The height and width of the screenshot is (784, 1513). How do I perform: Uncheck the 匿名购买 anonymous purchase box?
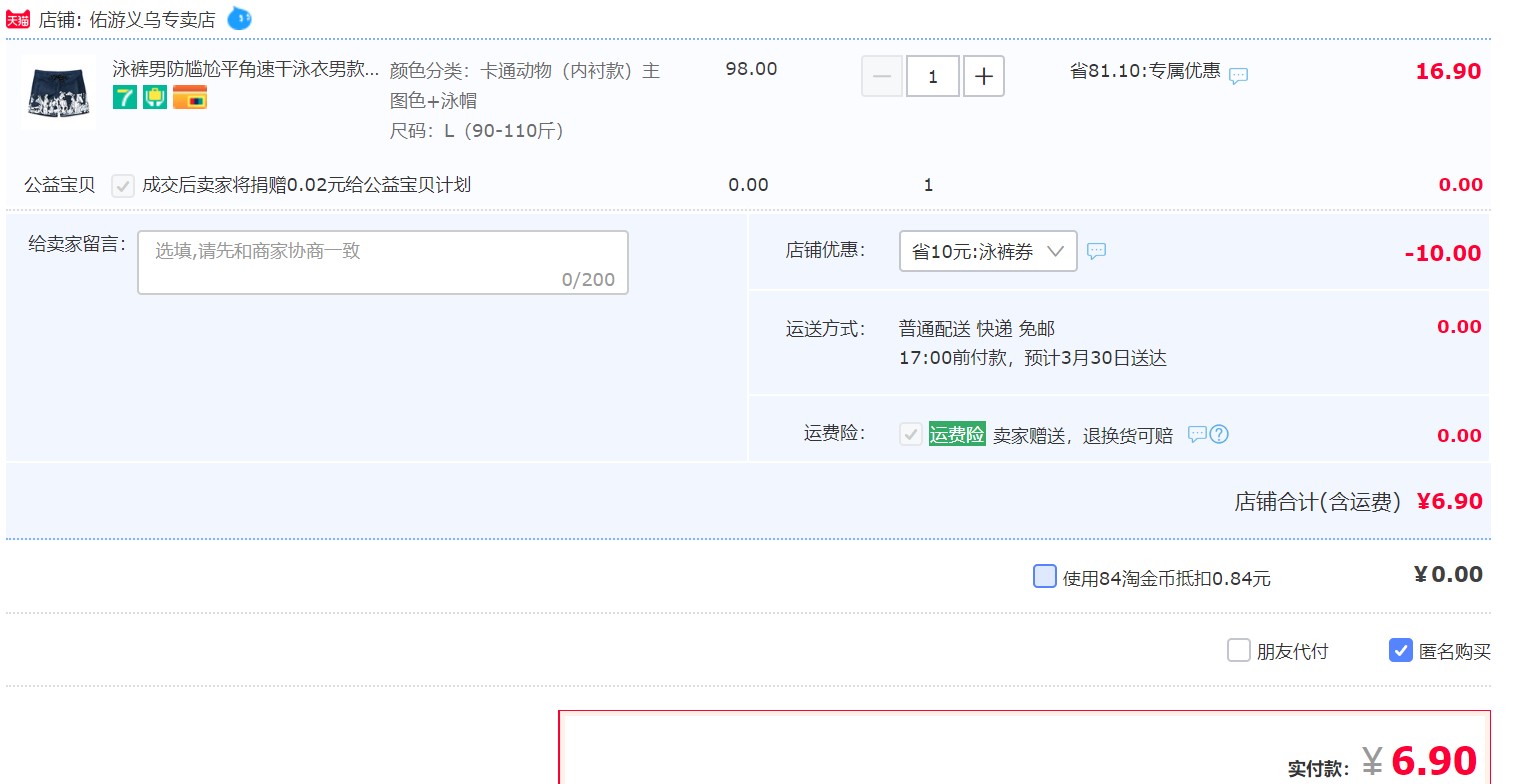[x=1401, y=651]
